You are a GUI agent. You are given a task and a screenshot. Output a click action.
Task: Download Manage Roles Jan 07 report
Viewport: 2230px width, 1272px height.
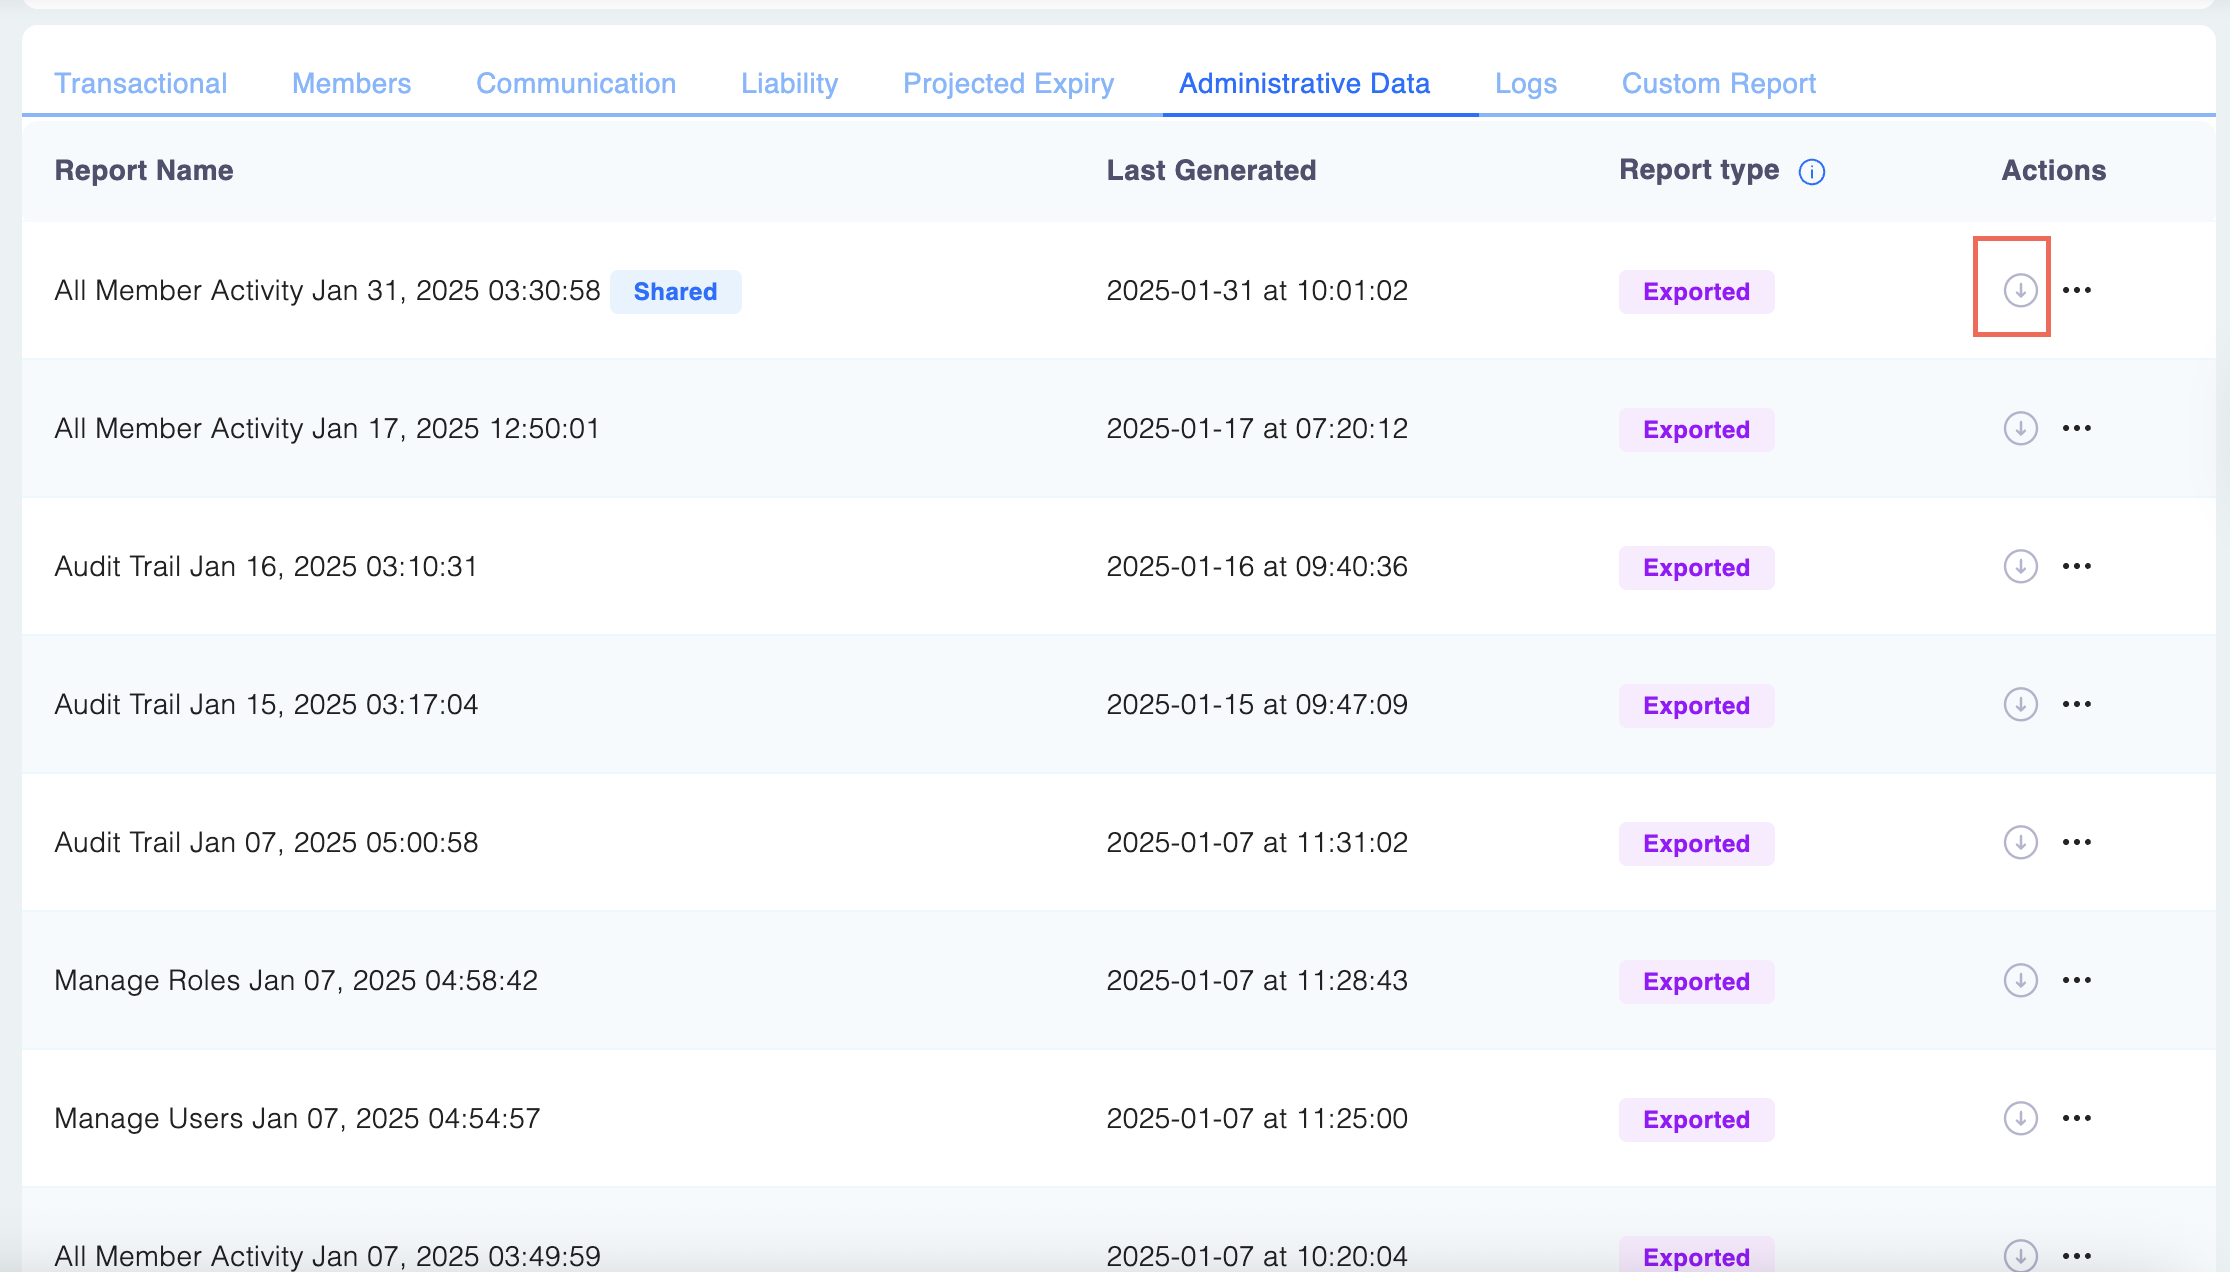click(2020, 980)
